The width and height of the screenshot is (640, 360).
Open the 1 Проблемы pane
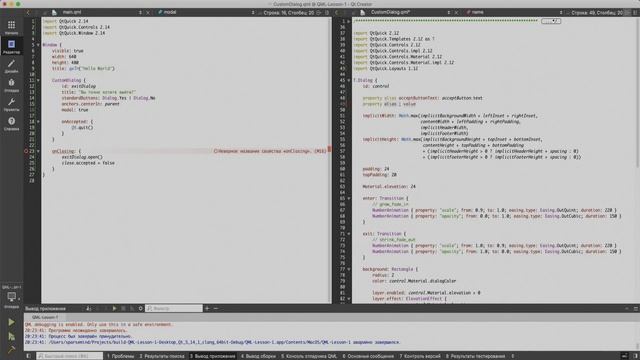click(x=121, y=356)
